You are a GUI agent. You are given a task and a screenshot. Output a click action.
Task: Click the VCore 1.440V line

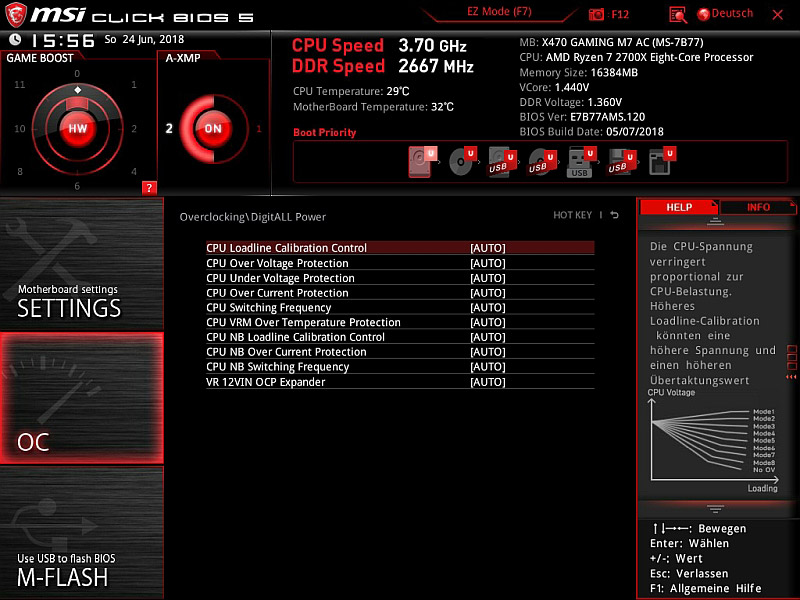(554, 87)
